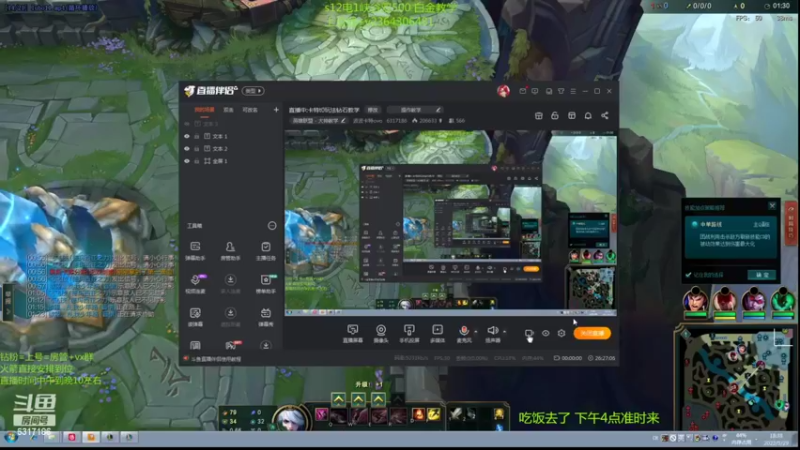Open the usage tutorial link at bottom left
Screen dimensions: 800x450
pyautogui.click(x=216, y=359)
